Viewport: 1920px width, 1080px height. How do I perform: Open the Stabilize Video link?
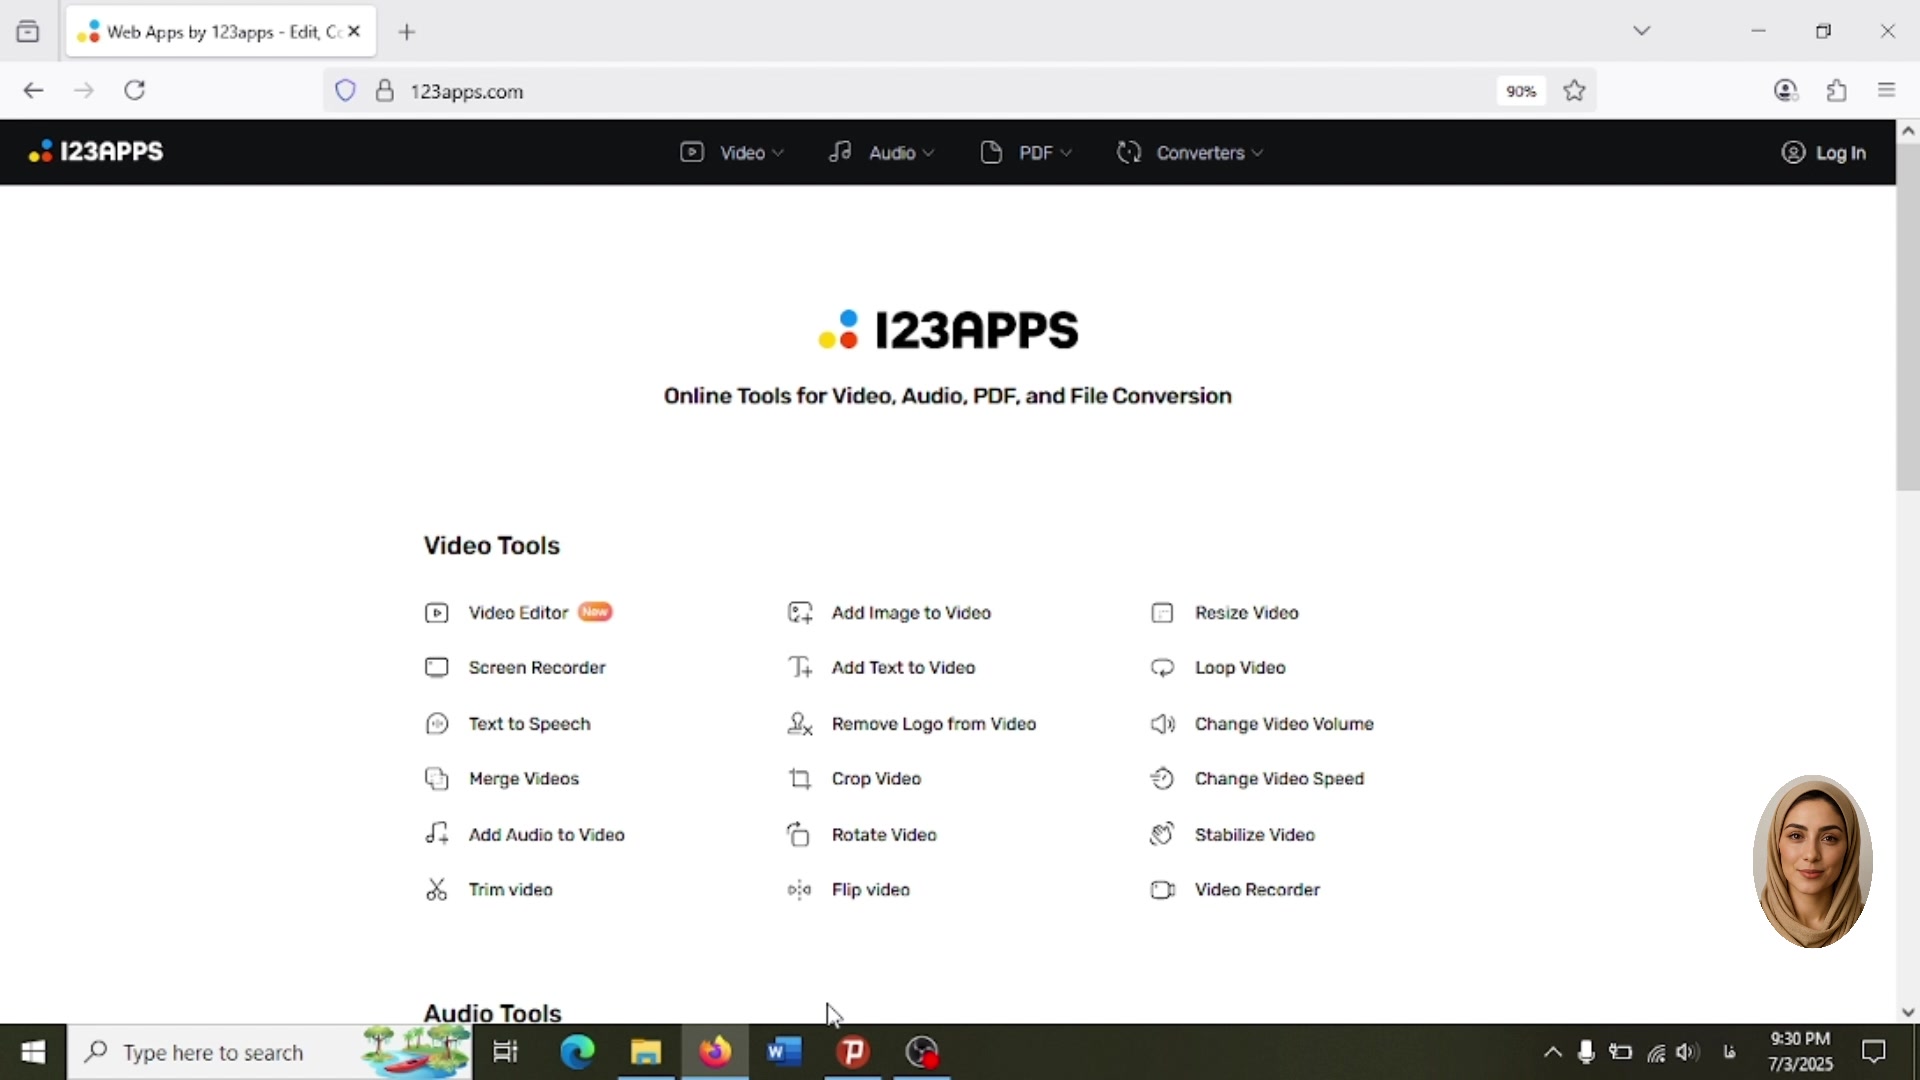click(x=1254, y=835)
